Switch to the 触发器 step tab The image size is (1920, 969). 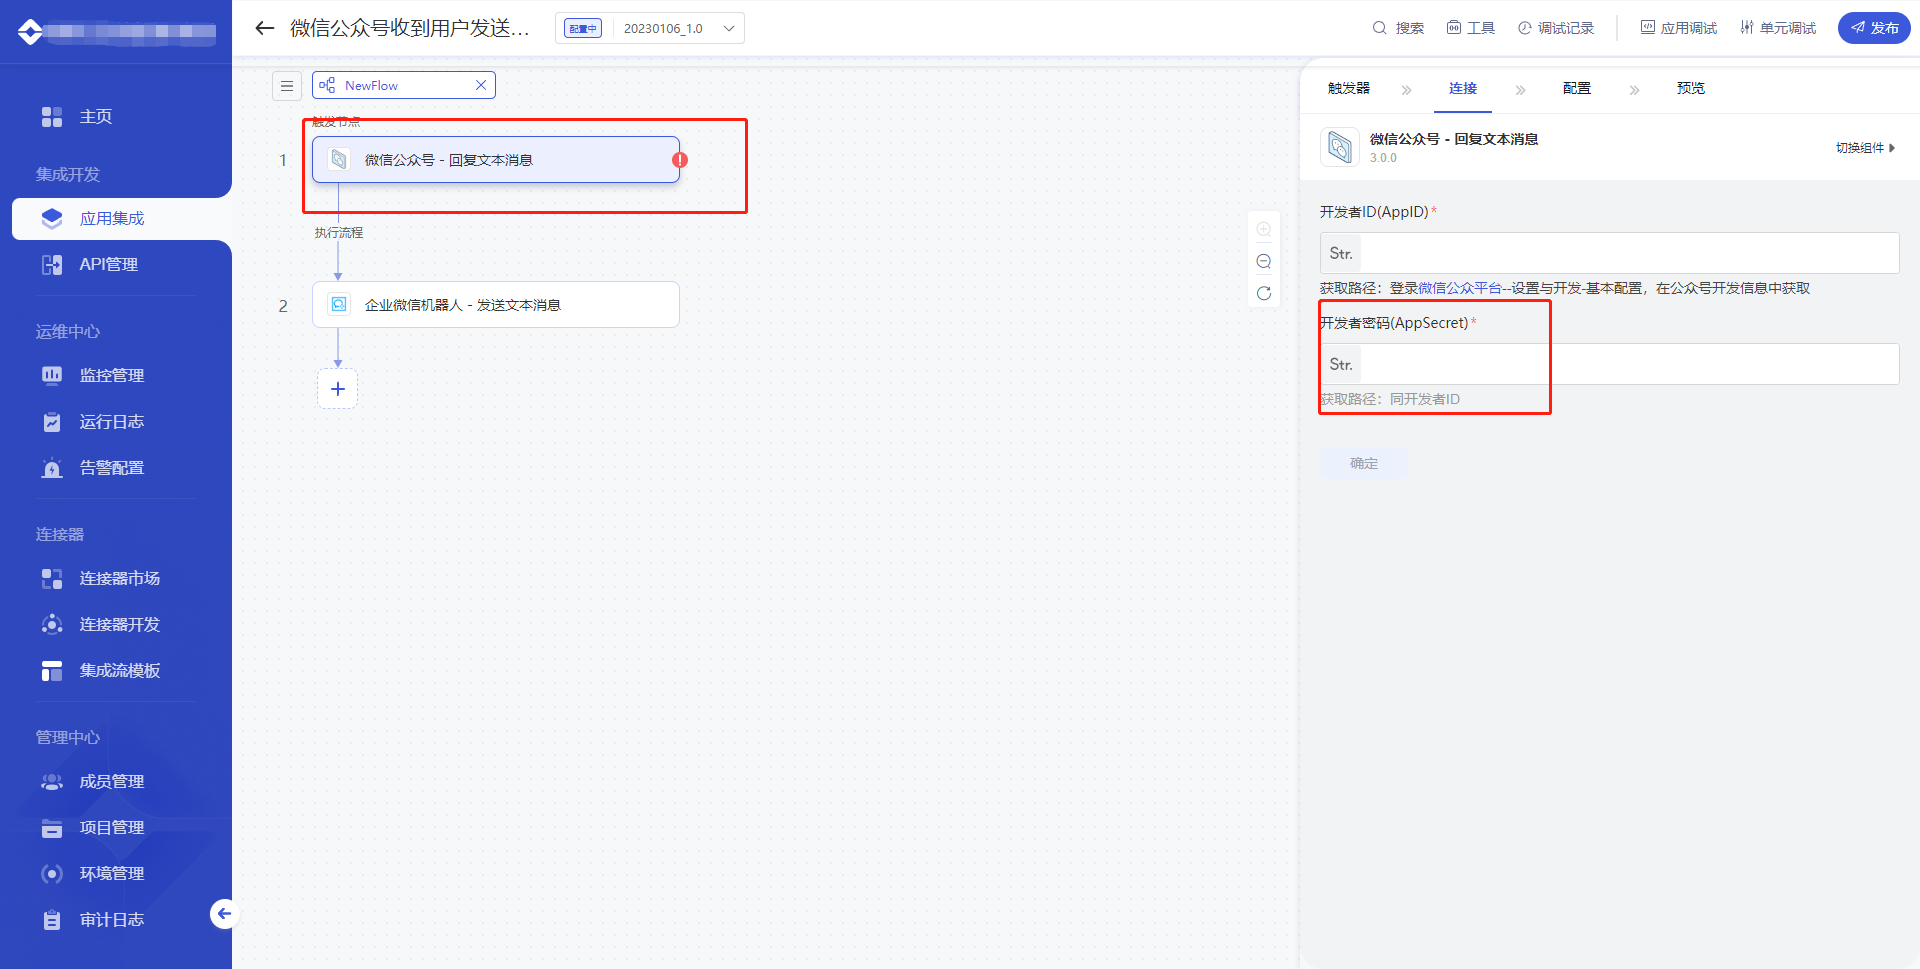click(x=1349, y=89)
